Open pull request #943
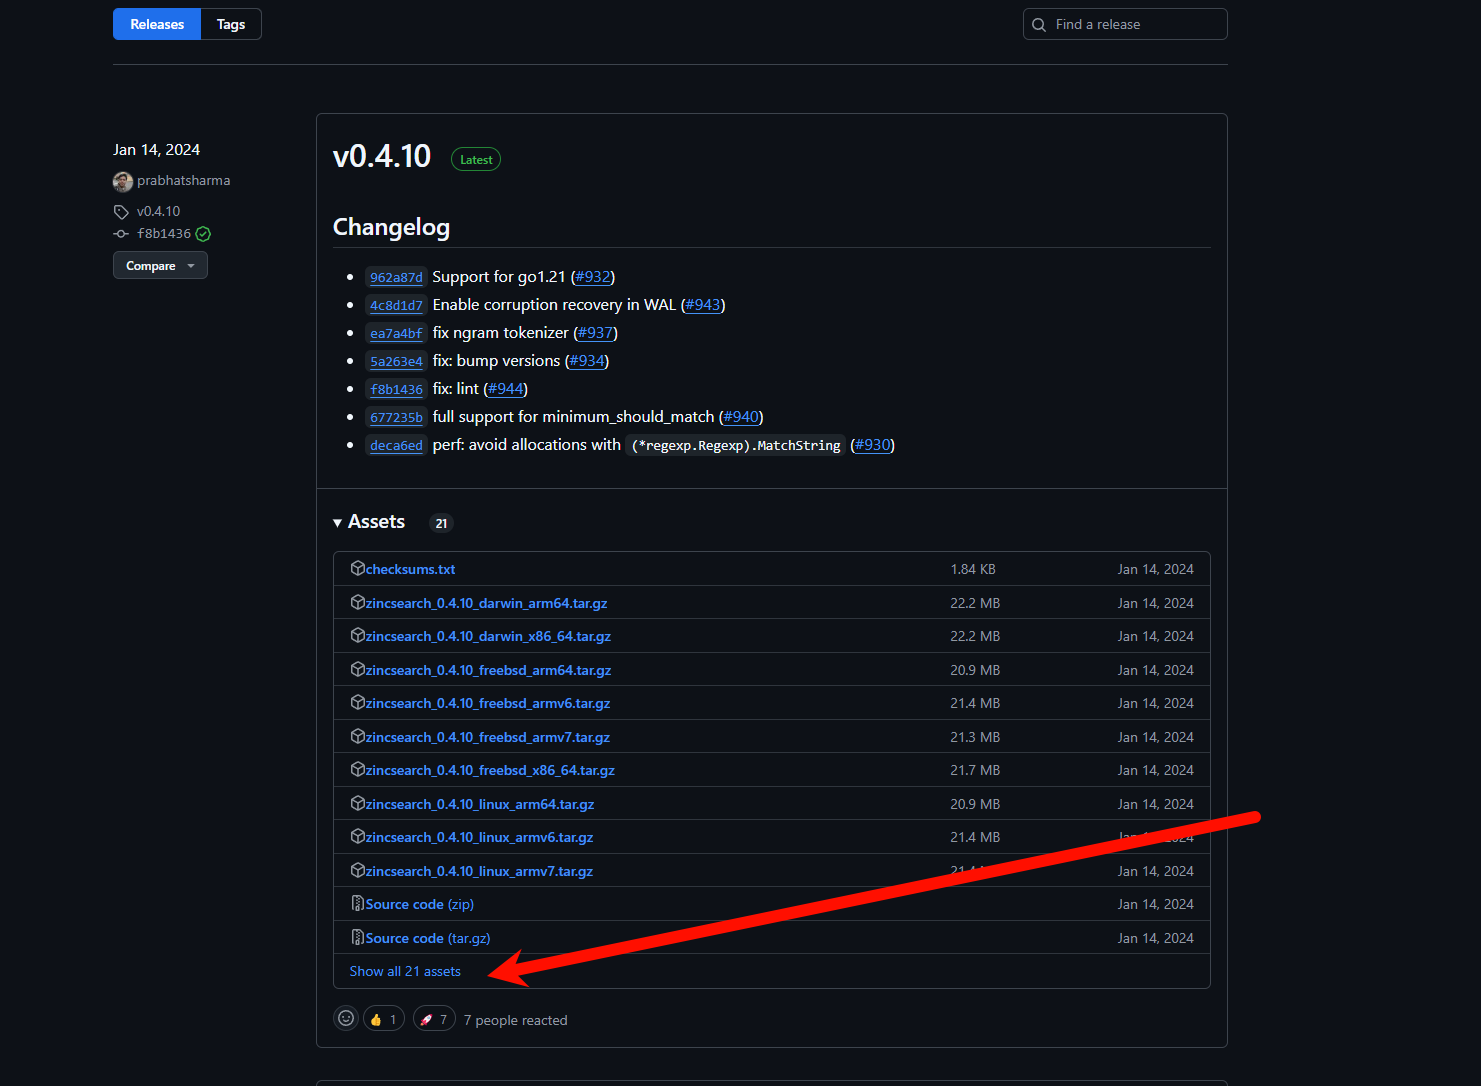Viewport: 1481px width, 1086px height. click(x=703, y=305)
